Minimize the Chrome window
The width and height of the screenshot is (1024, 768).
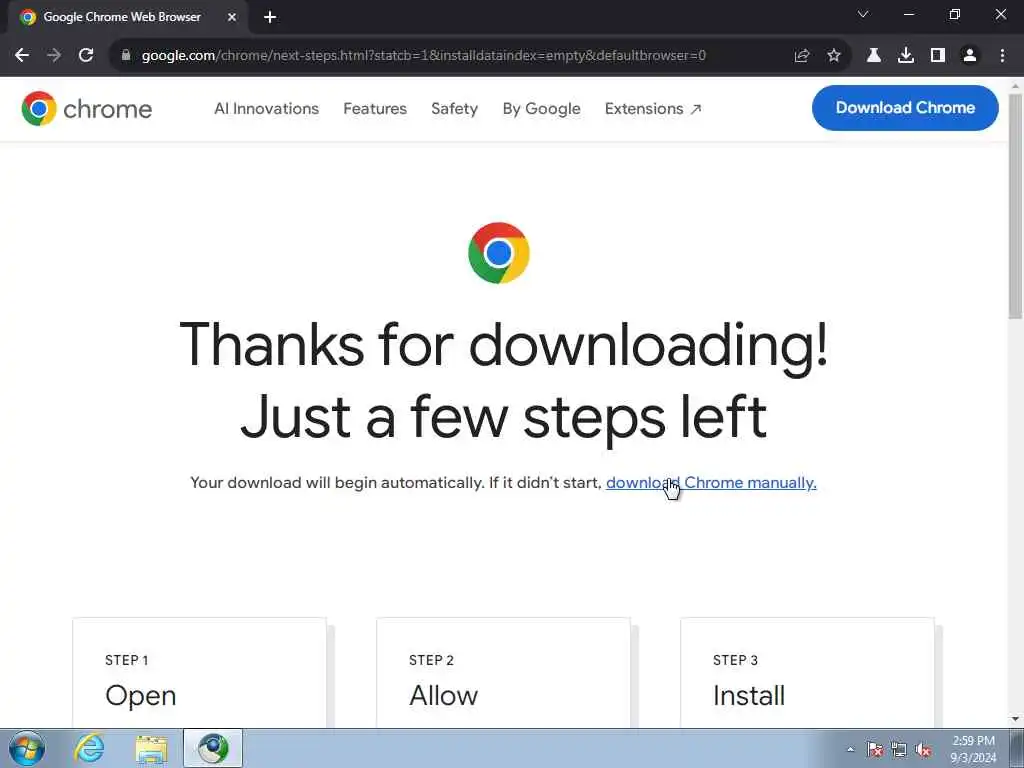(908, 14)
